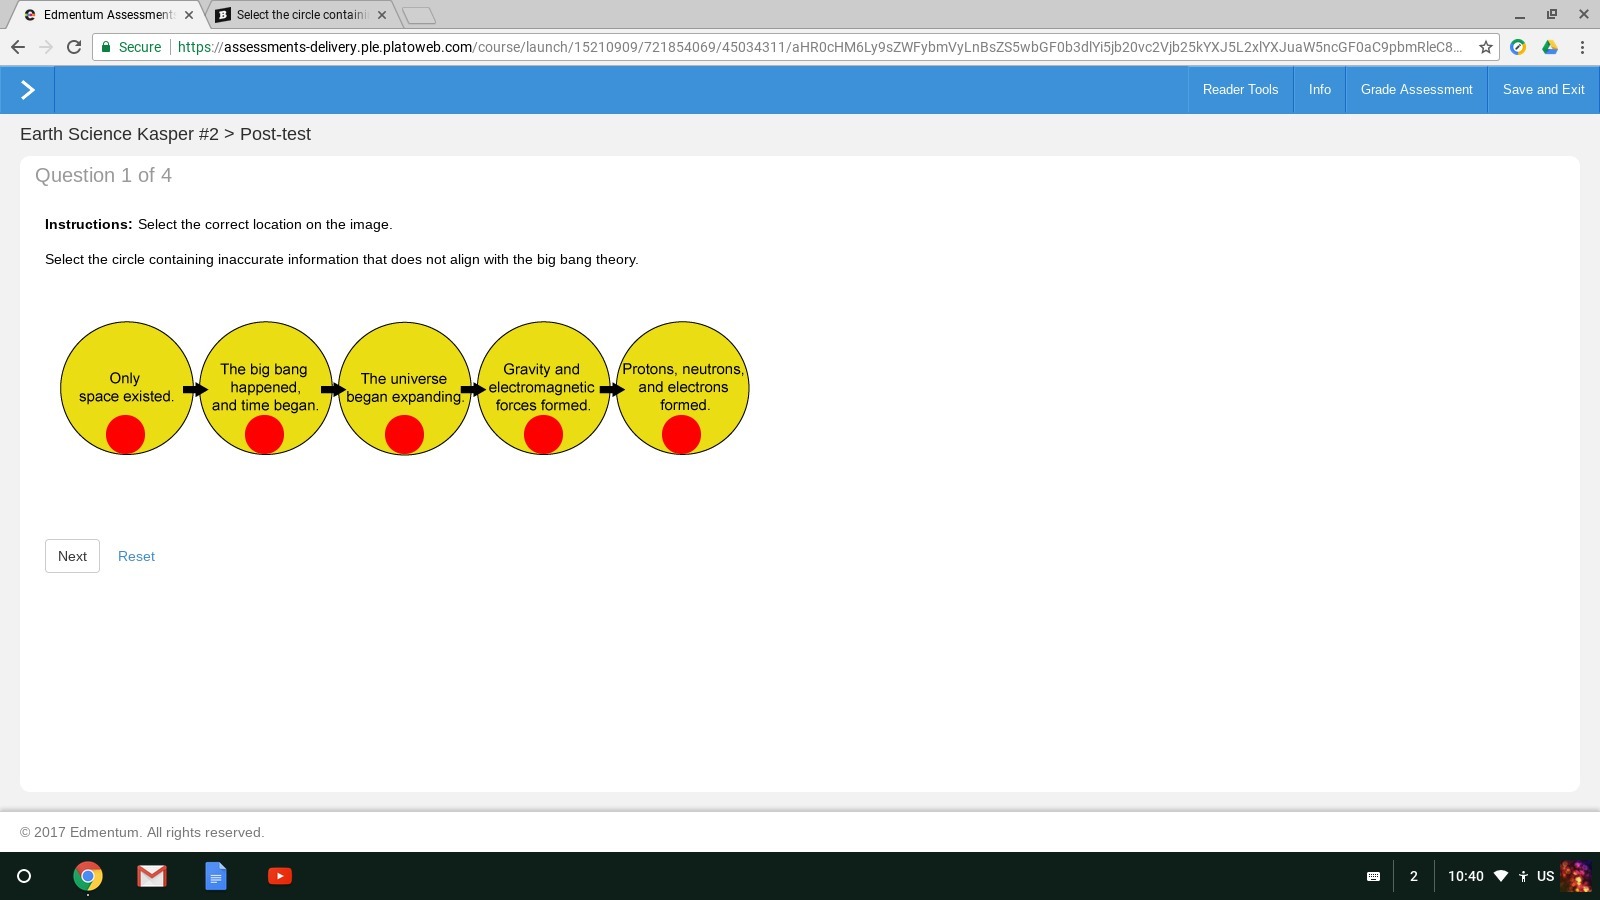Viewport: 1600px width, 900px height.
Task: Close the Edmentum Assessment tab
Action: point(189,15)
